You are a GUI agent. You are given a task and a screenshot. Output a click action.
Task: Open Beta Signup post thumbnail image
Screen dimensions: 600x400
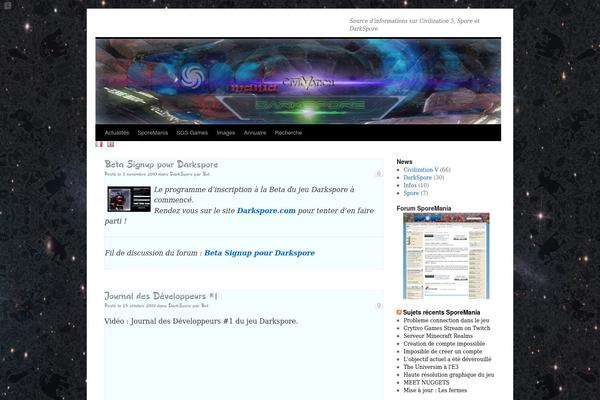pyautogui.click(x=129, y=199)
